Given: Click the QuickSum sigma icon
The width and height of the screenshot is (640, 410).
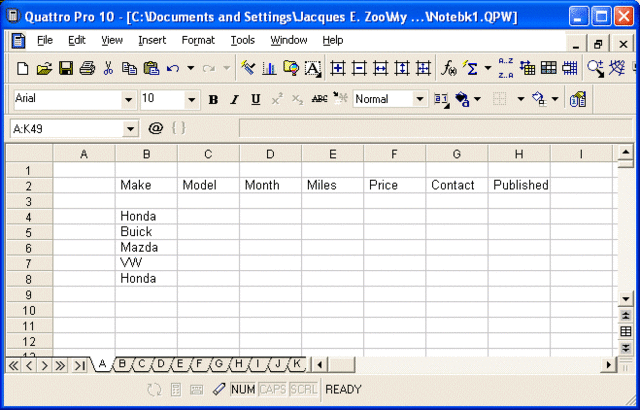Looking at the screenshot, I should tap(470, 68).
